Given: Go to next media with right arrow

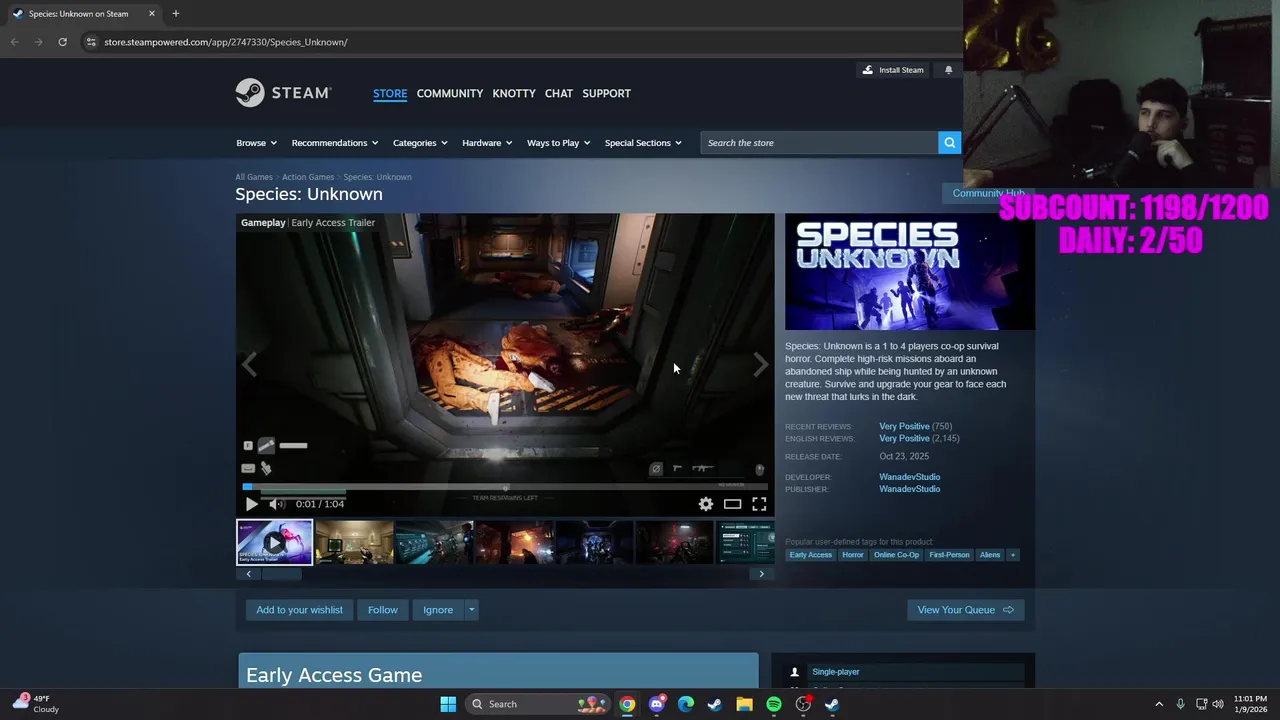Looking at the screenshot, I should click(x=761, y=365).
